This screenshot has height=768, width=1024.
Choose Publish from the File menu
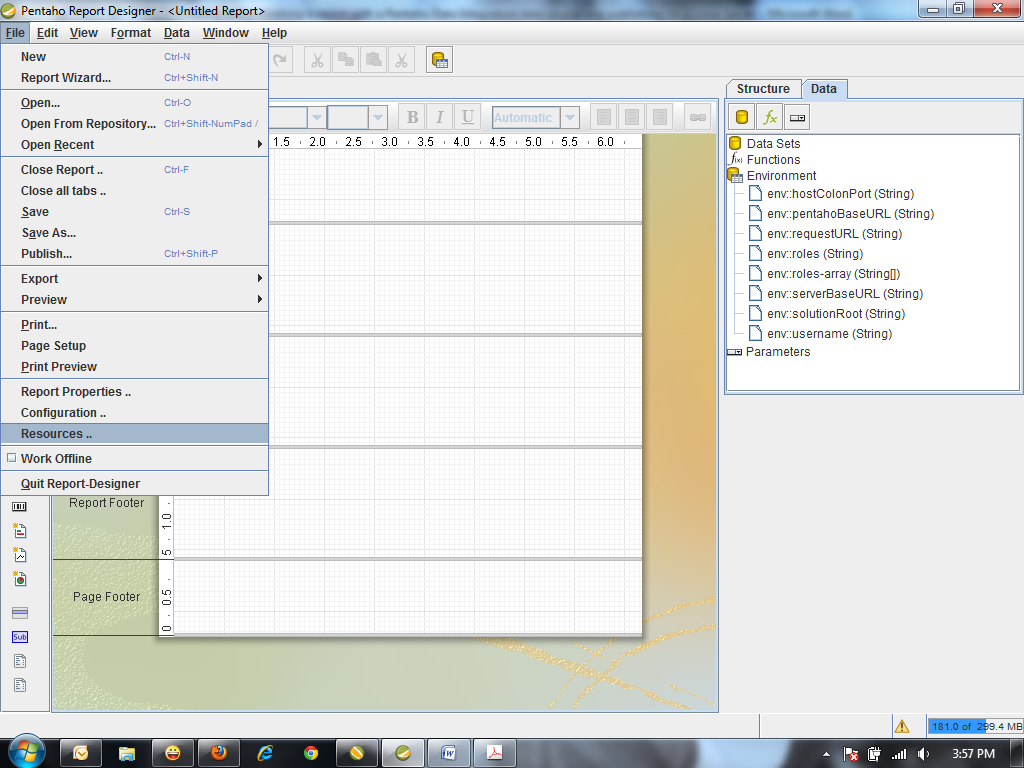tap(134, 253)
